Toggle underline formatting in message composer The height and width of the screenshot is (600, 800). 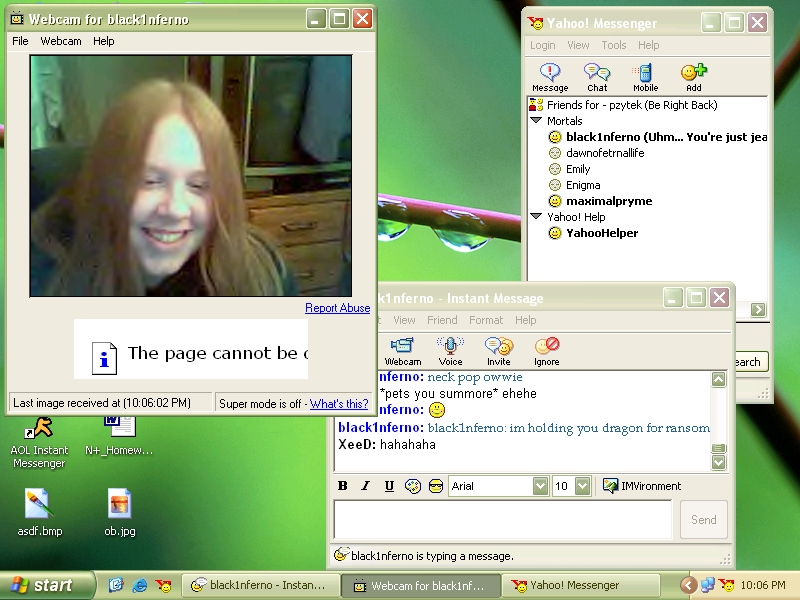pyautogui.click(x=389, y=486)
